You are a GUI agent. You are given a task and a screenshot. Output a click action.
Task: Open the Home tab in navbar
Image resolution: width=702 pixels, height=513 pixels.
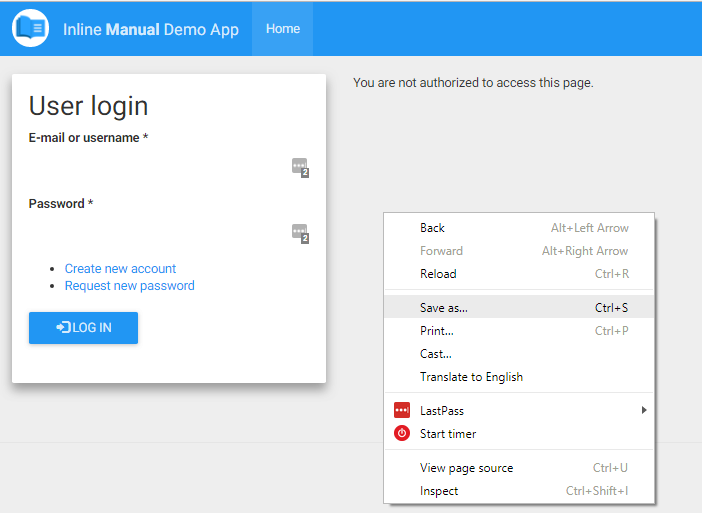coord(283,29)
